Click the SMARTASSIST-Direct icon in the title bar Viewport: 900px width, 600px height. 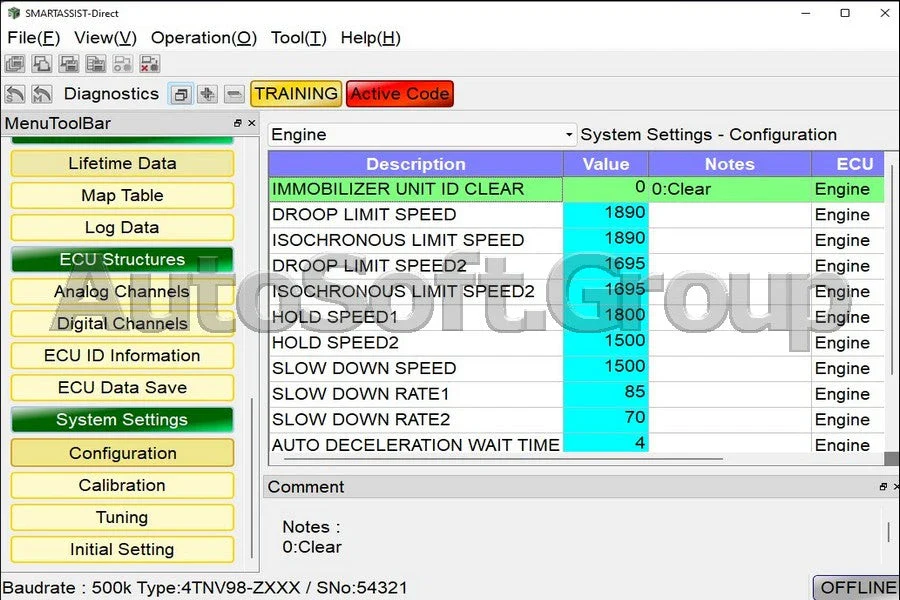[14, 13]
